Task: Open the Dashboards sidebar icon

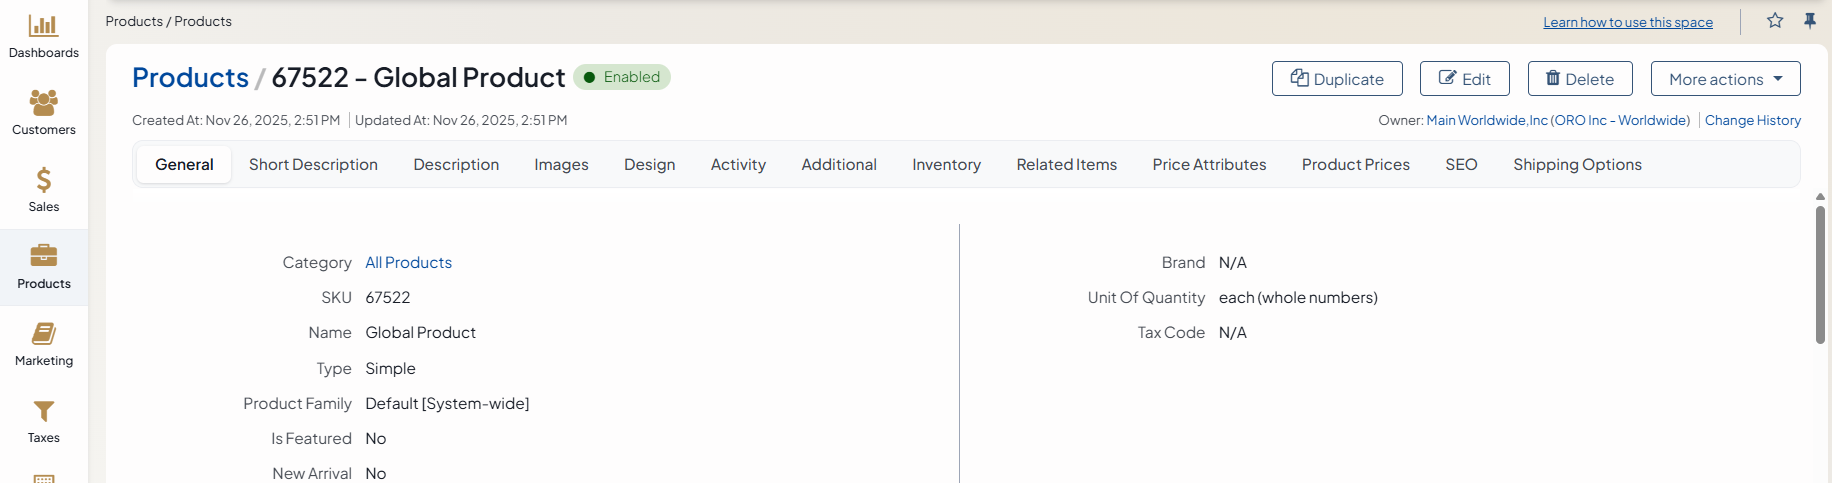Action: pos(43,26)
